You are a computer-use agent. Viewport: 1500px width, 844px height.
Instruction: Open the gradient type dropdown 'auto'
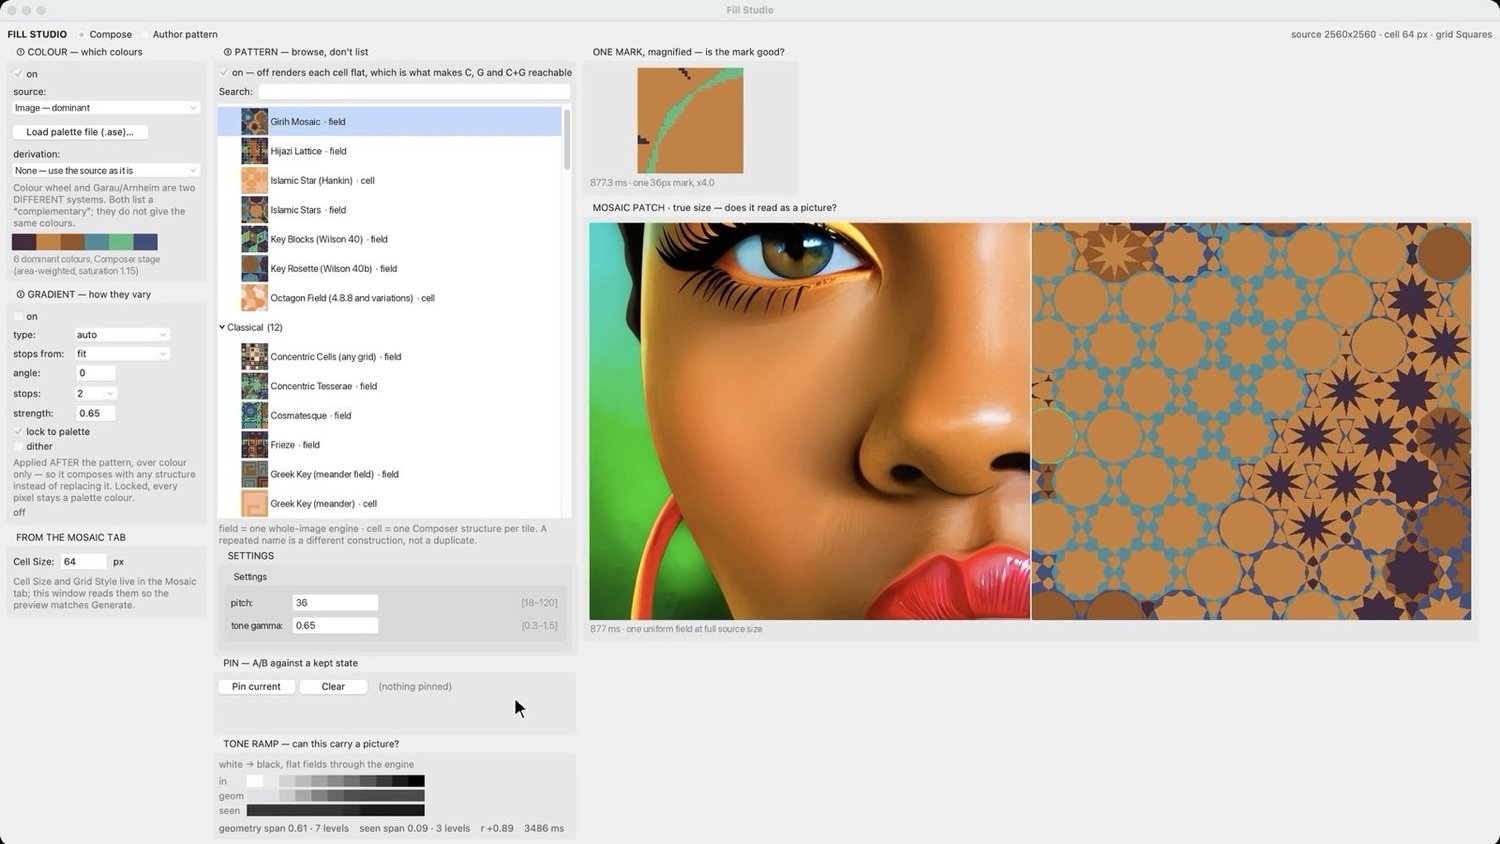[x=122, y=335]
